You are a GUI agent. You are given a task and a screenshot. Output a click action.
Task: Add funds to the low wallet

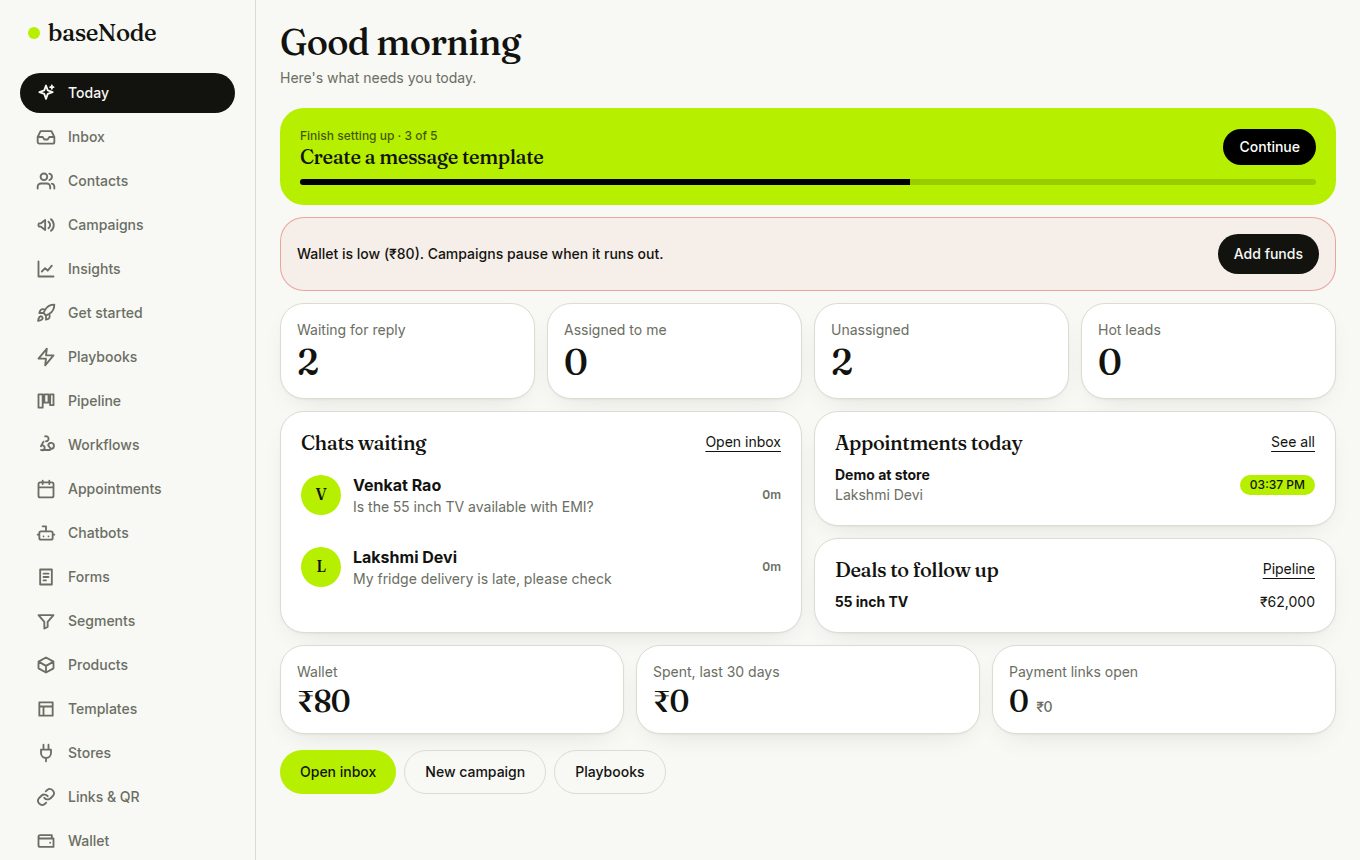(x=1268, y=254)
